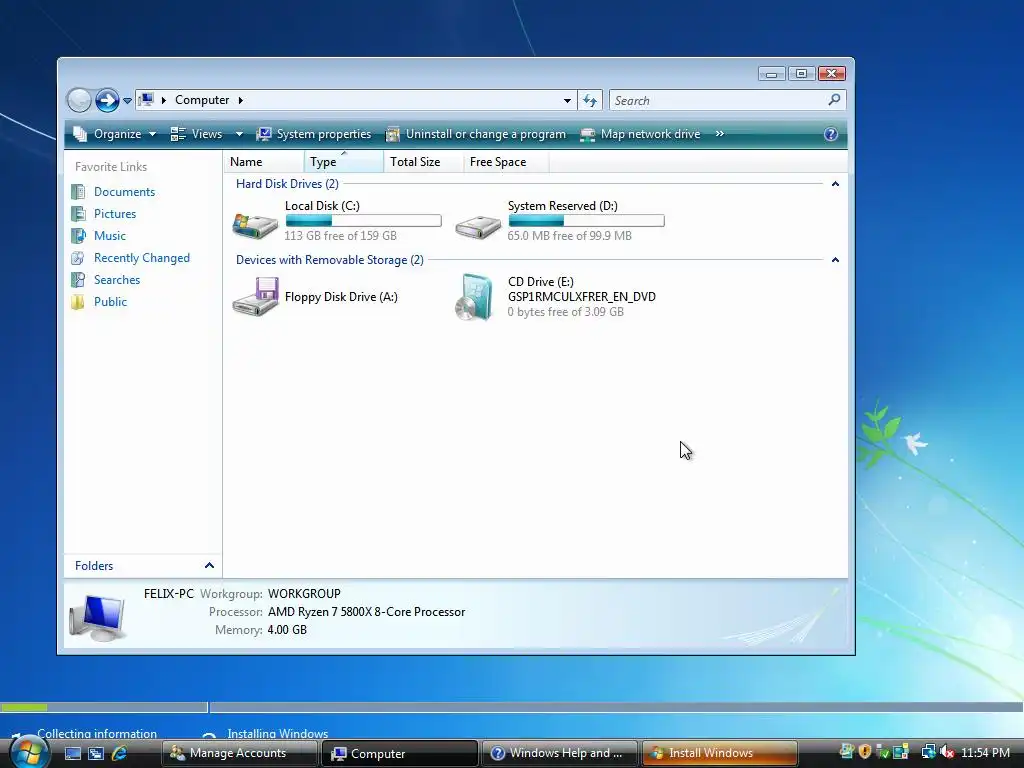Click the Devices with Removable Storage heading
Image resolution: width=1024 pixels, height=768 pixels.
330,260
